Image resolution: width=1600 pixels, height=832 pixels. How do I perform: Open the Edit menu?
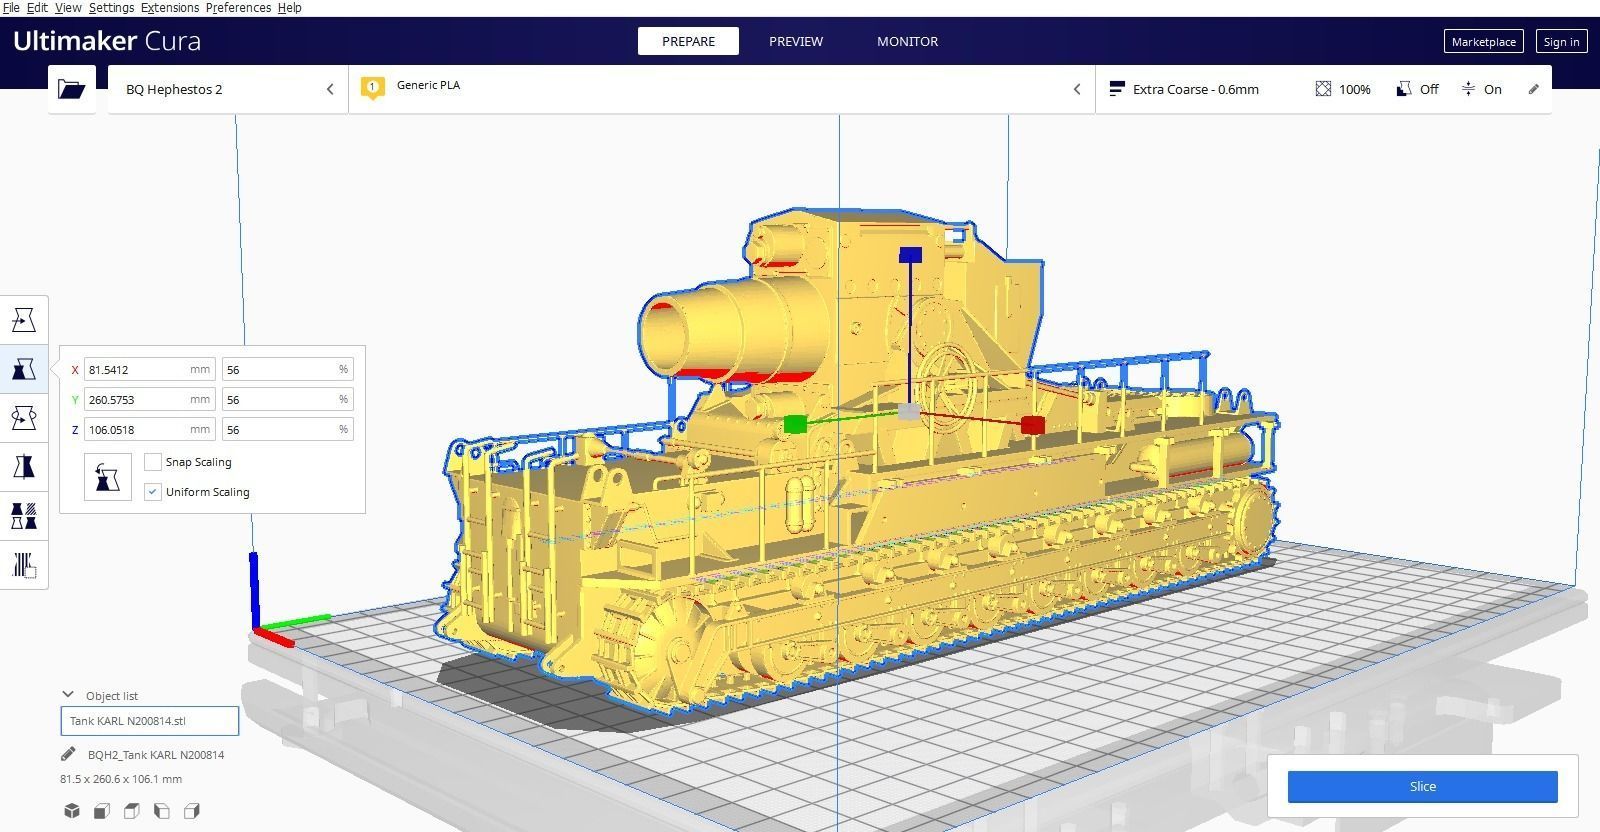(37, 7)
